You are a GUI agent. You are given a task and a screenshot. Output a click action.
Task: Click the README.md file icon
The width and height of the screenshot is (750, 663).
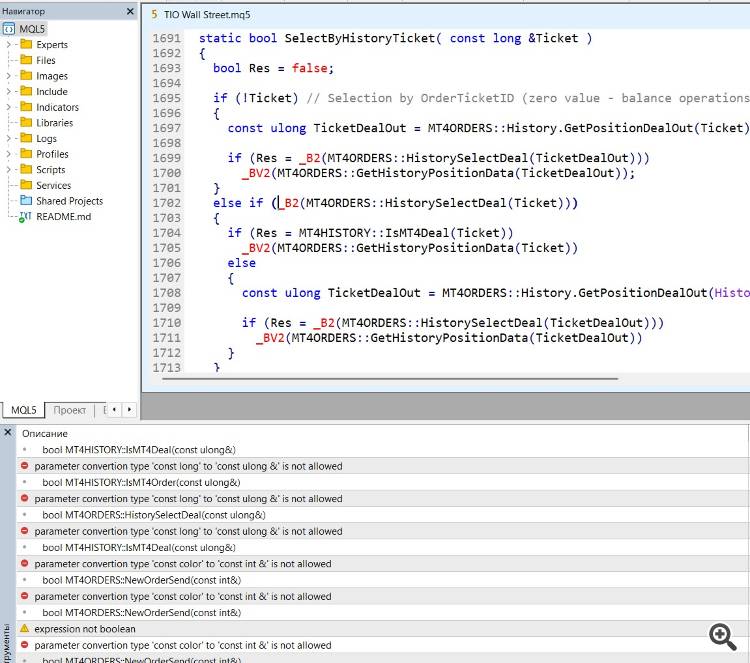click(25, 217)
